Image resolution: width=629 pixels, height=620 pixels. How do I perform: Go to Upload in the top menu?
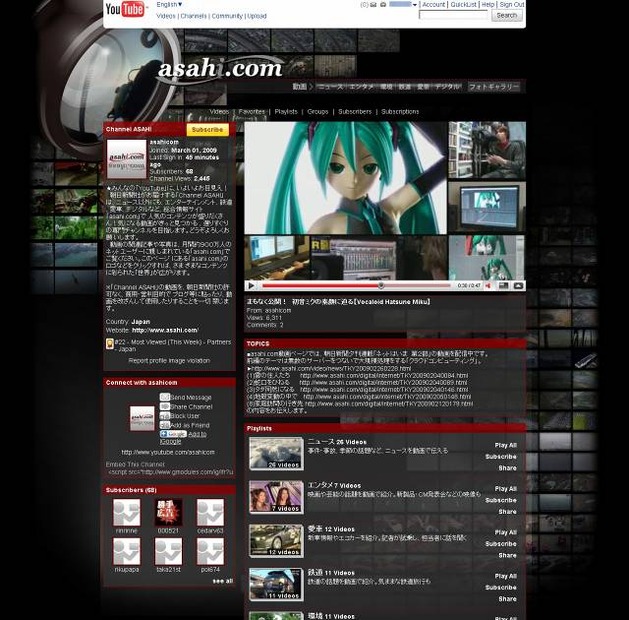257,16
